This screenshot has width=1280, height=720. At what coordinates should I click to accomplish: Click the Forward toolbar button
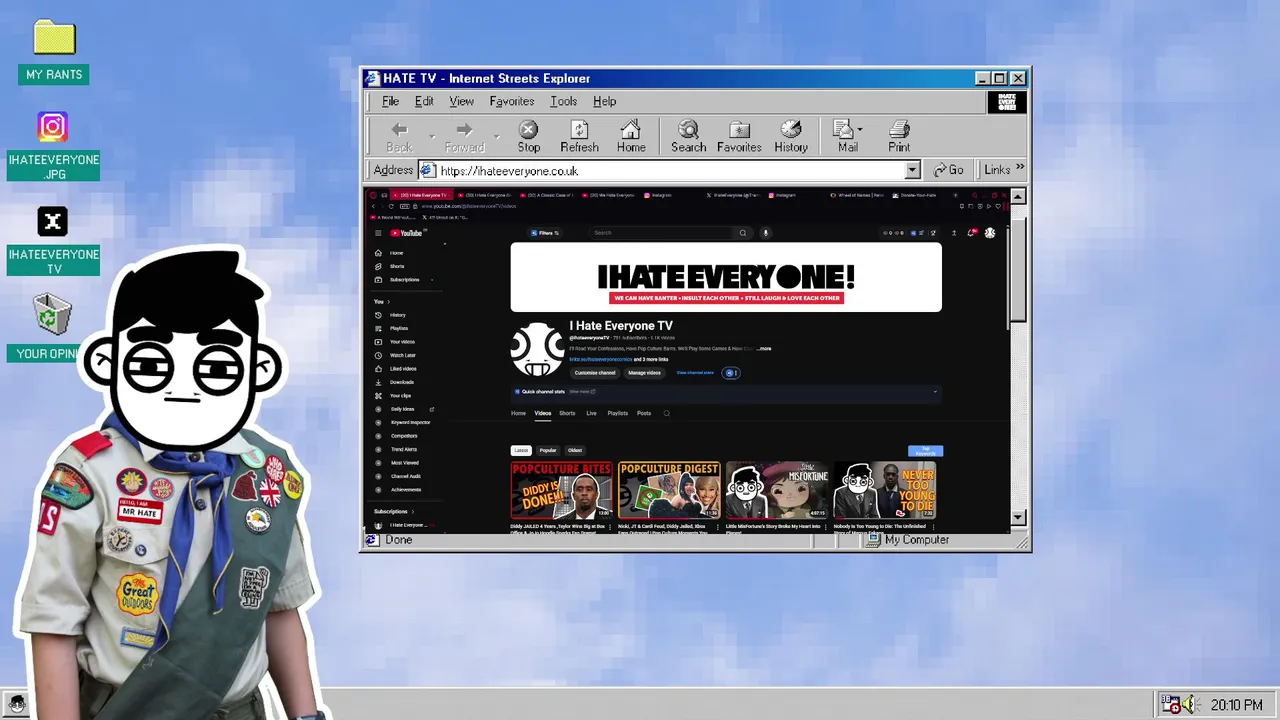[464, 137]
